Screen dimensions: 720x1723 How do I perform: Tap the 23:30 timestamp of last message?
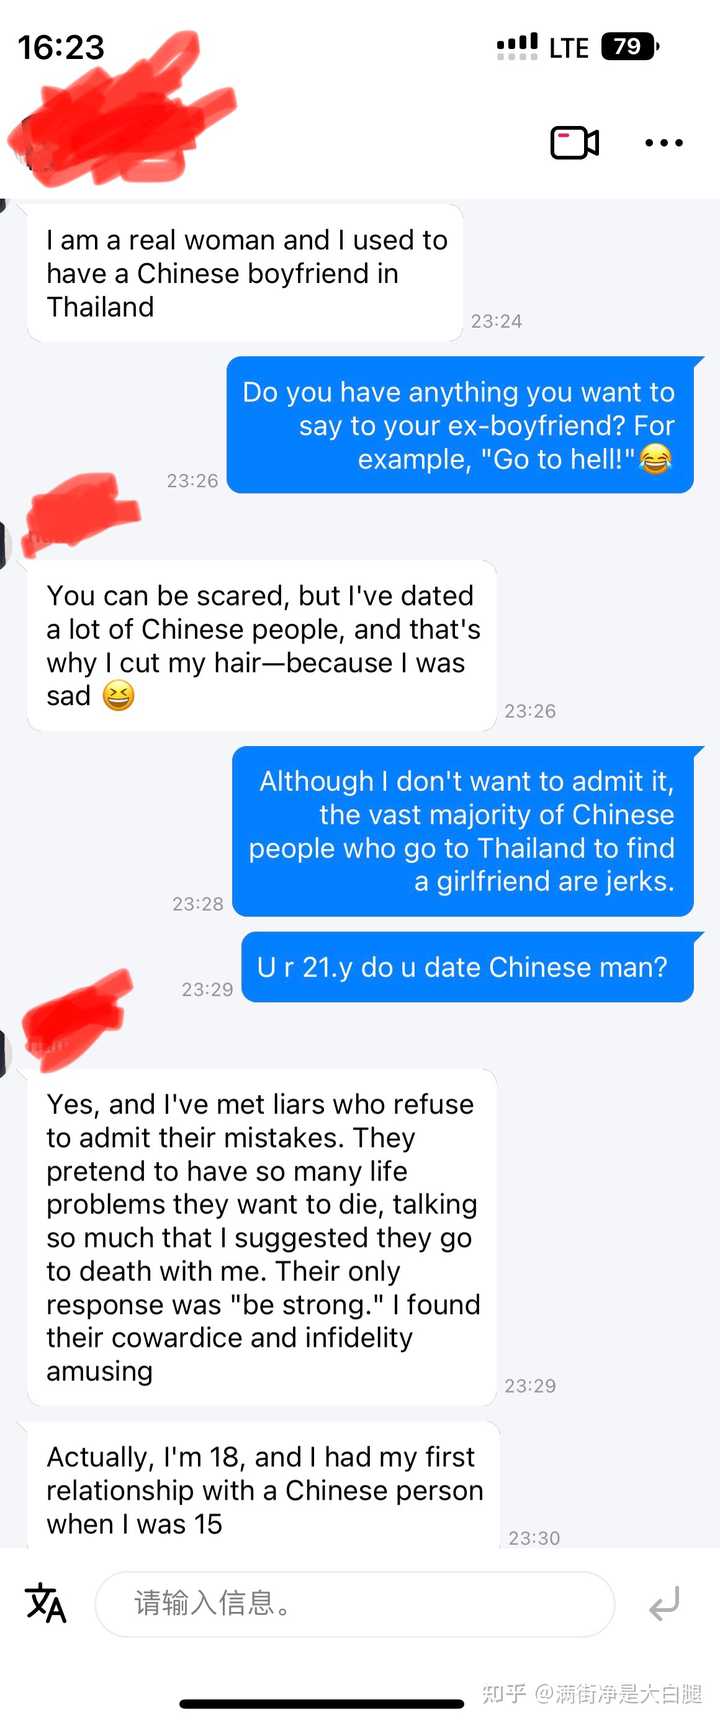point(534,1538)
